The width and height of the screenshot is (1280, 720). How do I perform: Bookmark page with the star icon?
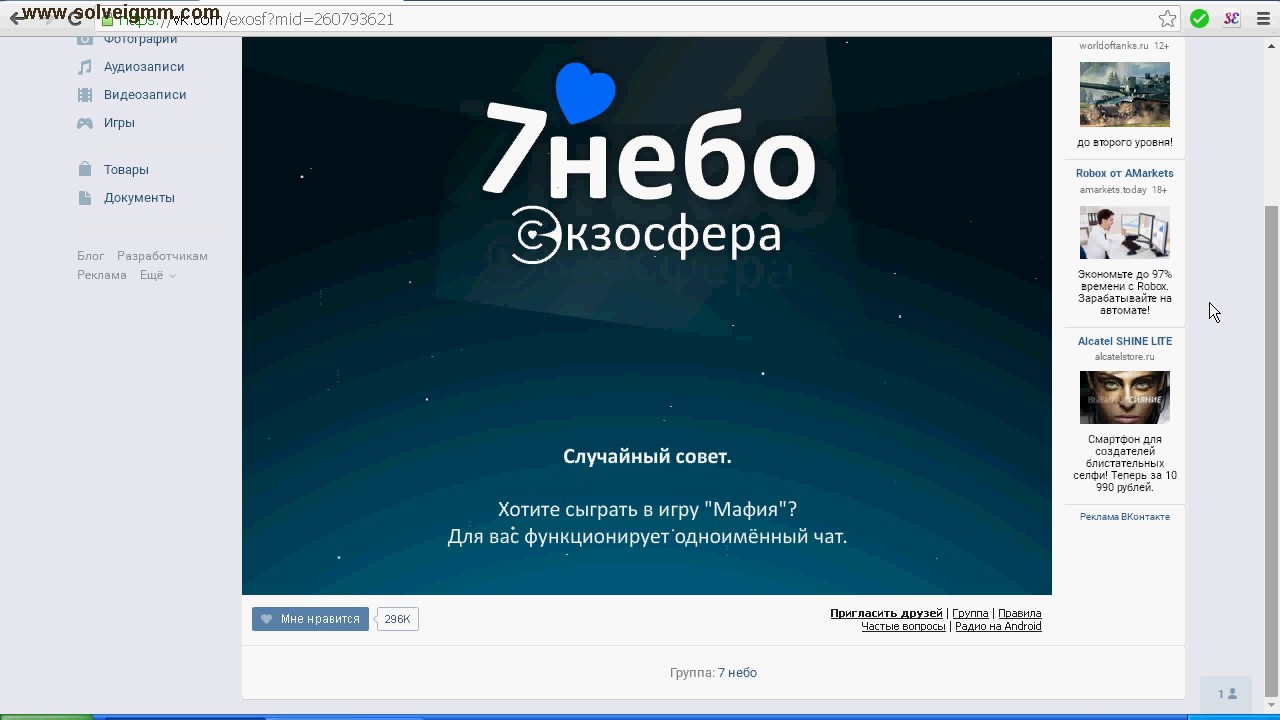click(x=1167, y=19)
